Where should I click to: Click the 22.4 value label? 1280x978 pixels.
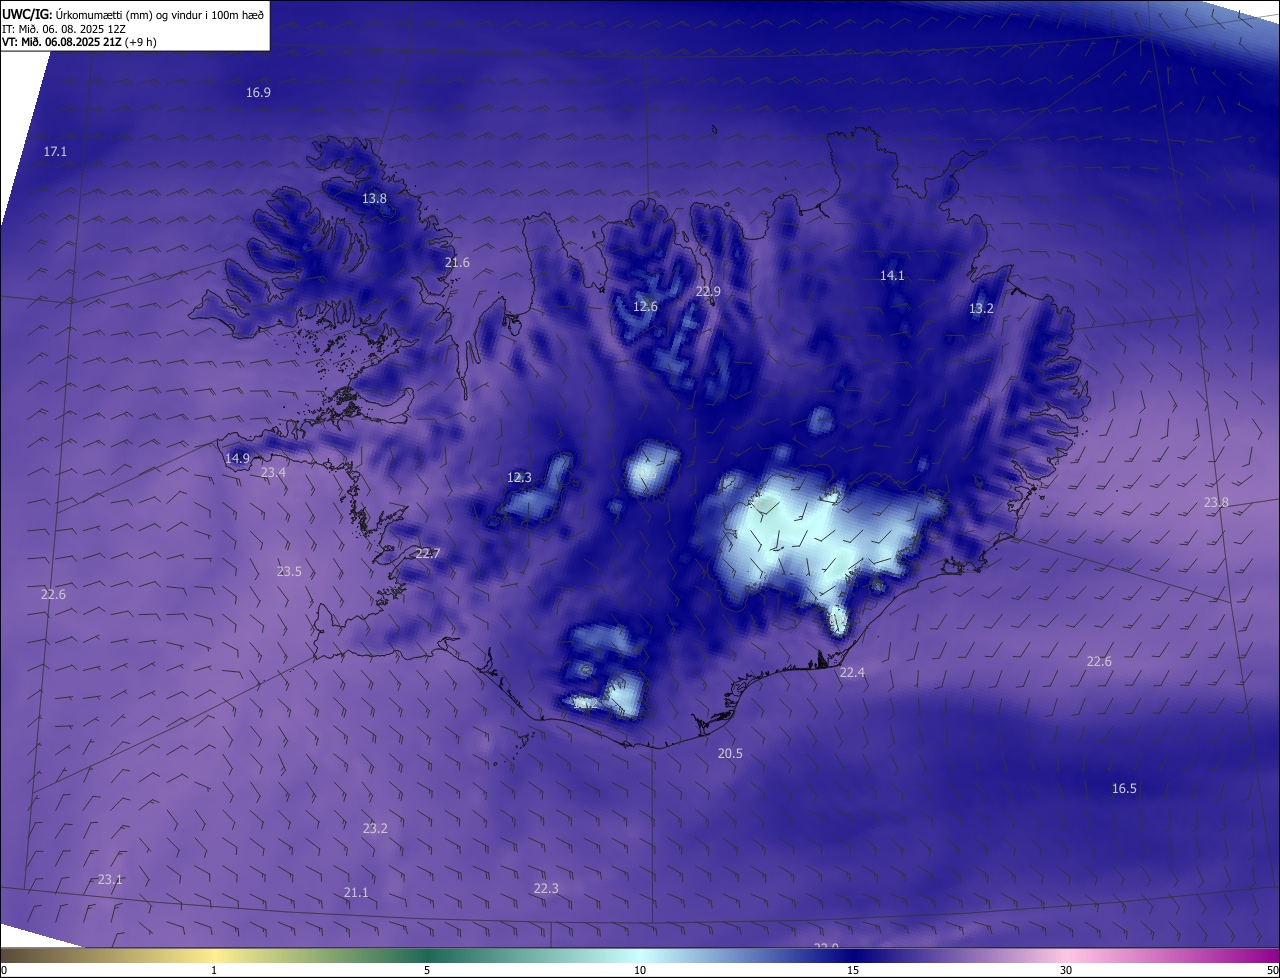coord(852,672)
